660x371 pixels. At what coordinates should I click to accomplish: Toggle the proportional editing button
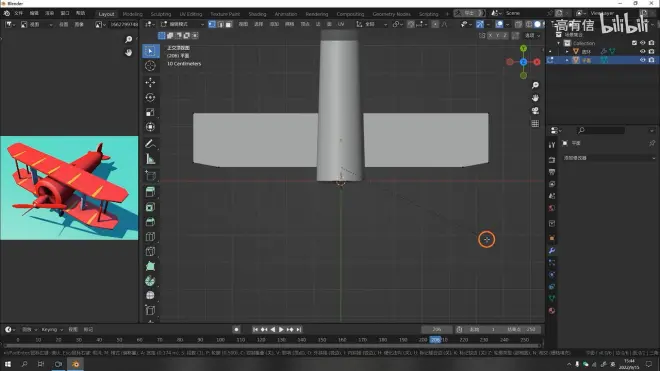pyautogui.click(x=435, y=24)
